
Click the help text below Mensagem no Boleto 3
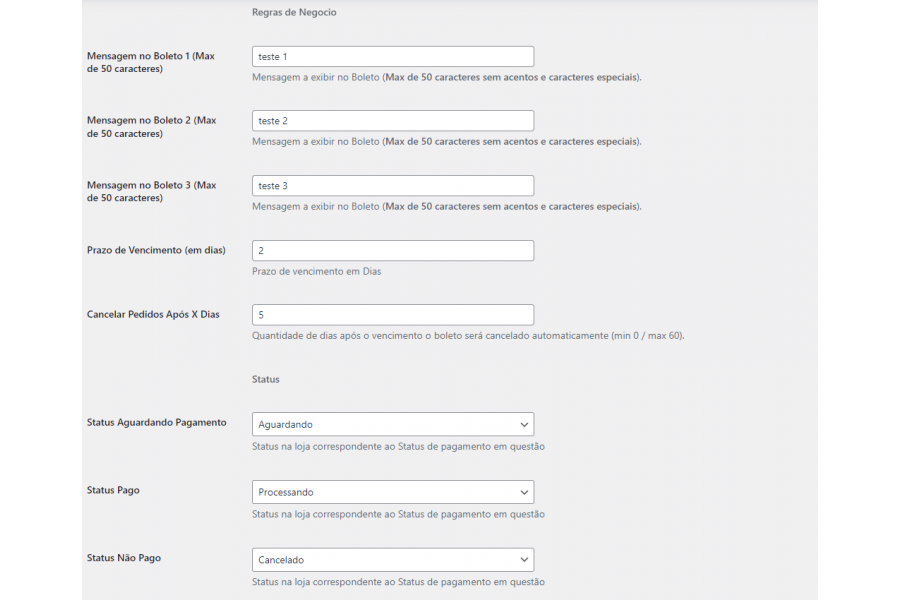tap(447, 206)
